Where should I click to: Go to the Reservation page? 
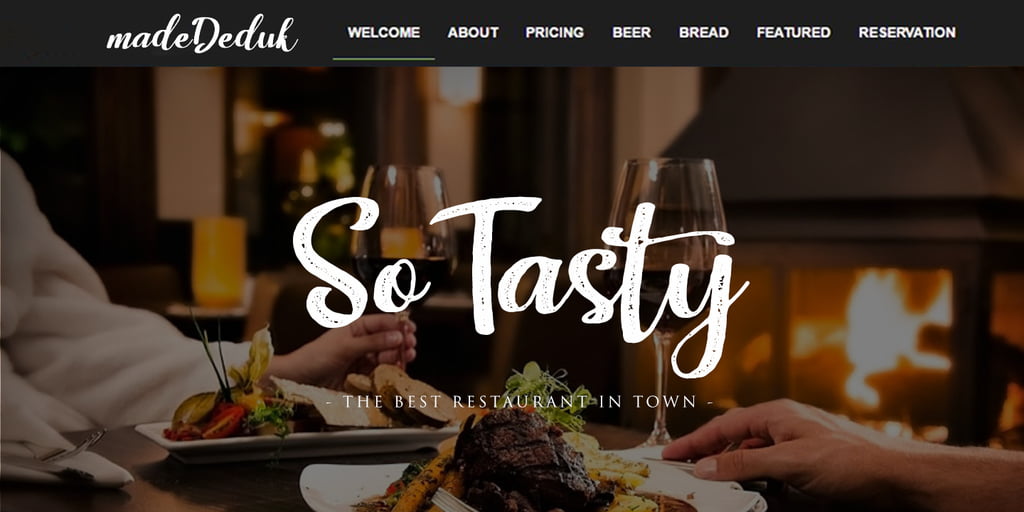[906, 33]
